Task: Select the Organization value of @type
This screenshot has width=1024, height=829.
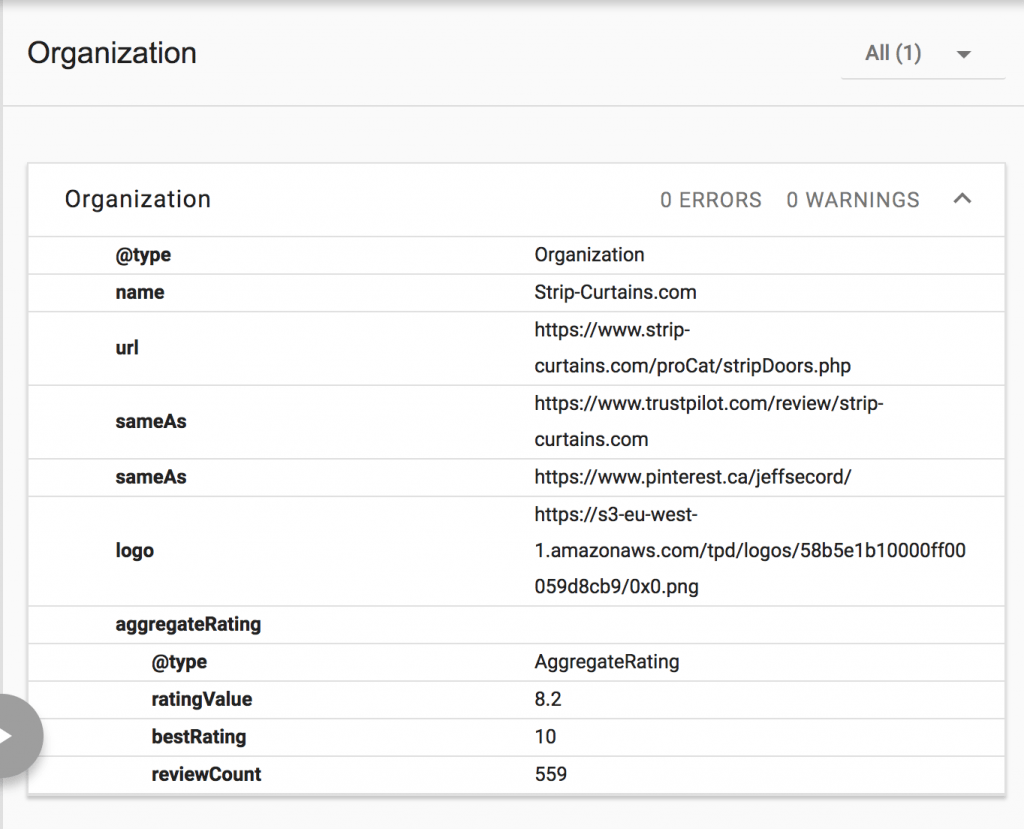Action: pyautogui.click(x=589, y=255)
